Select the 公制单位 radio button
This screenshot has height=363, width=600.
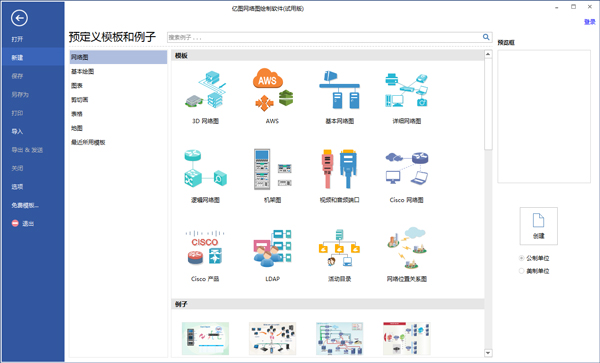(x=521, y=258)
